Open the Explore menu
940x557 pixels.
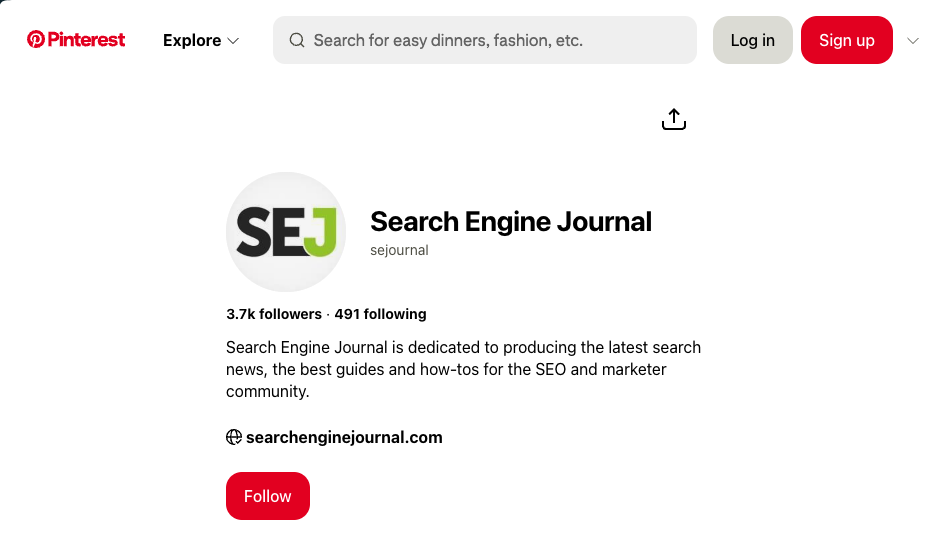click(192, 40)
